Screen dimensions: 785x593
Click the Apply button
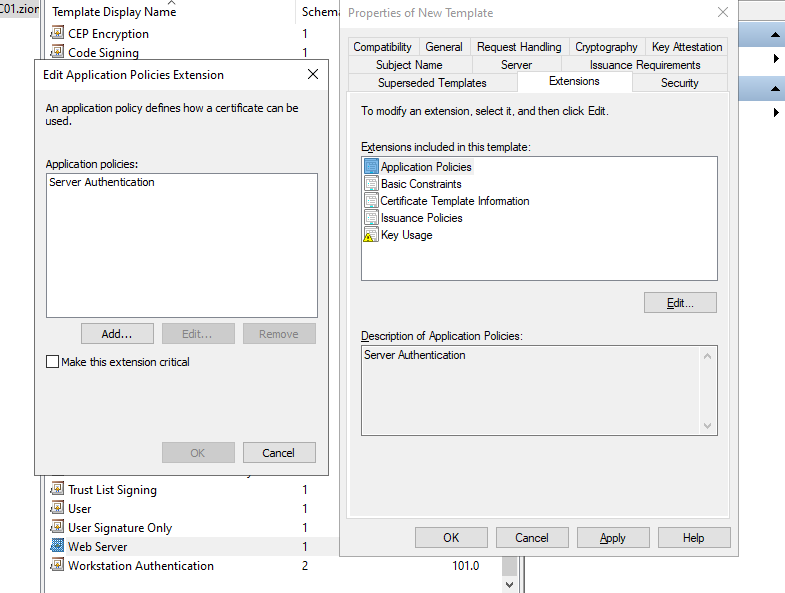point(613,537)
